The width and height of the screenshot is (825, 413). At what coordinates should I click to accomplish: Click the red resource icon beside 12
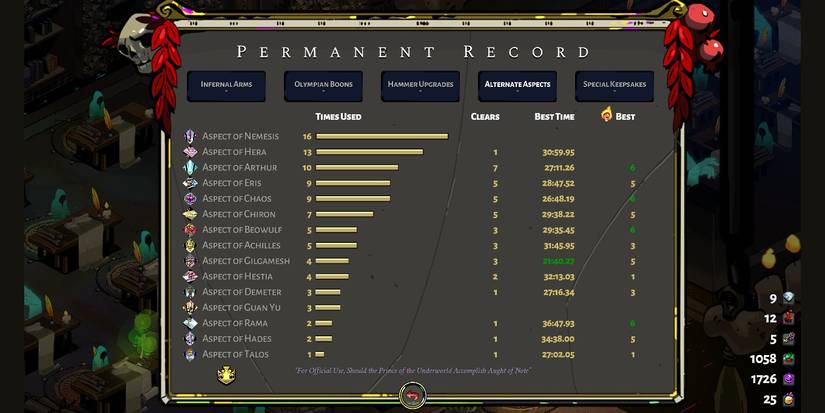(788, 318)
